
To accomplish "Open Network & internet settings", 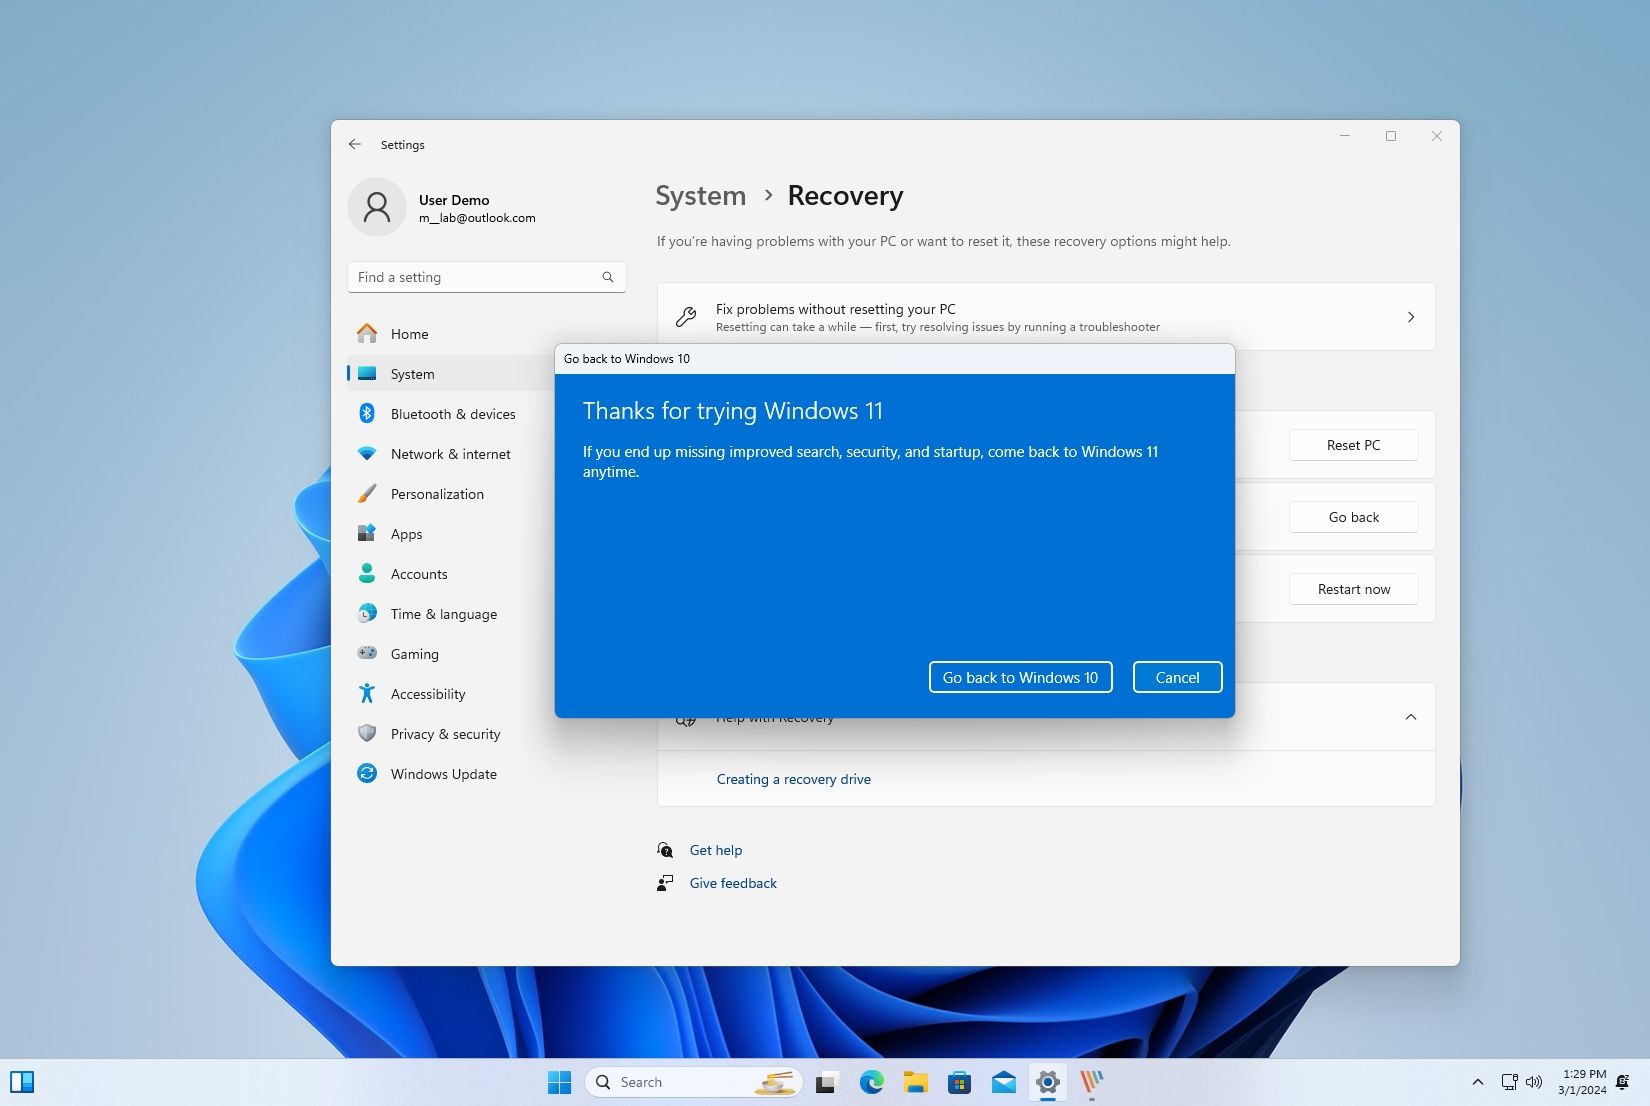I will coord(450,454).
